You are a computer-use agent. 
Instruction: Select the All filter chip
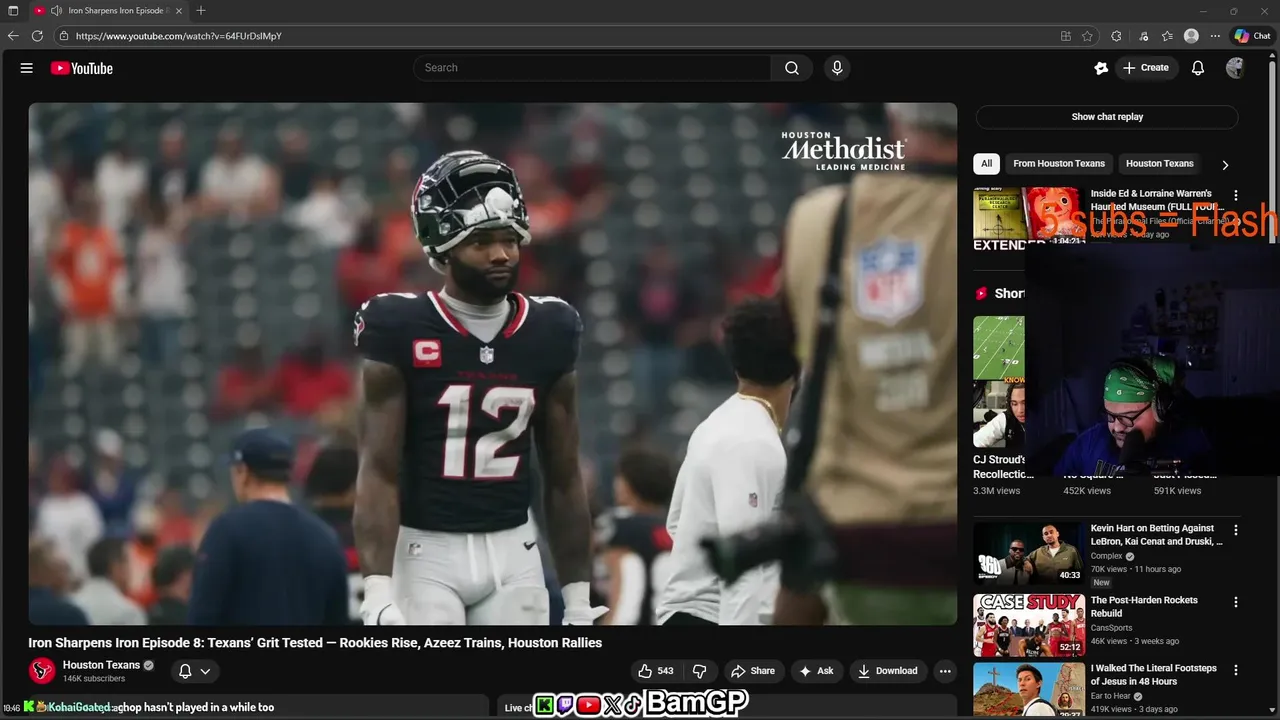[x=986, y=164]
